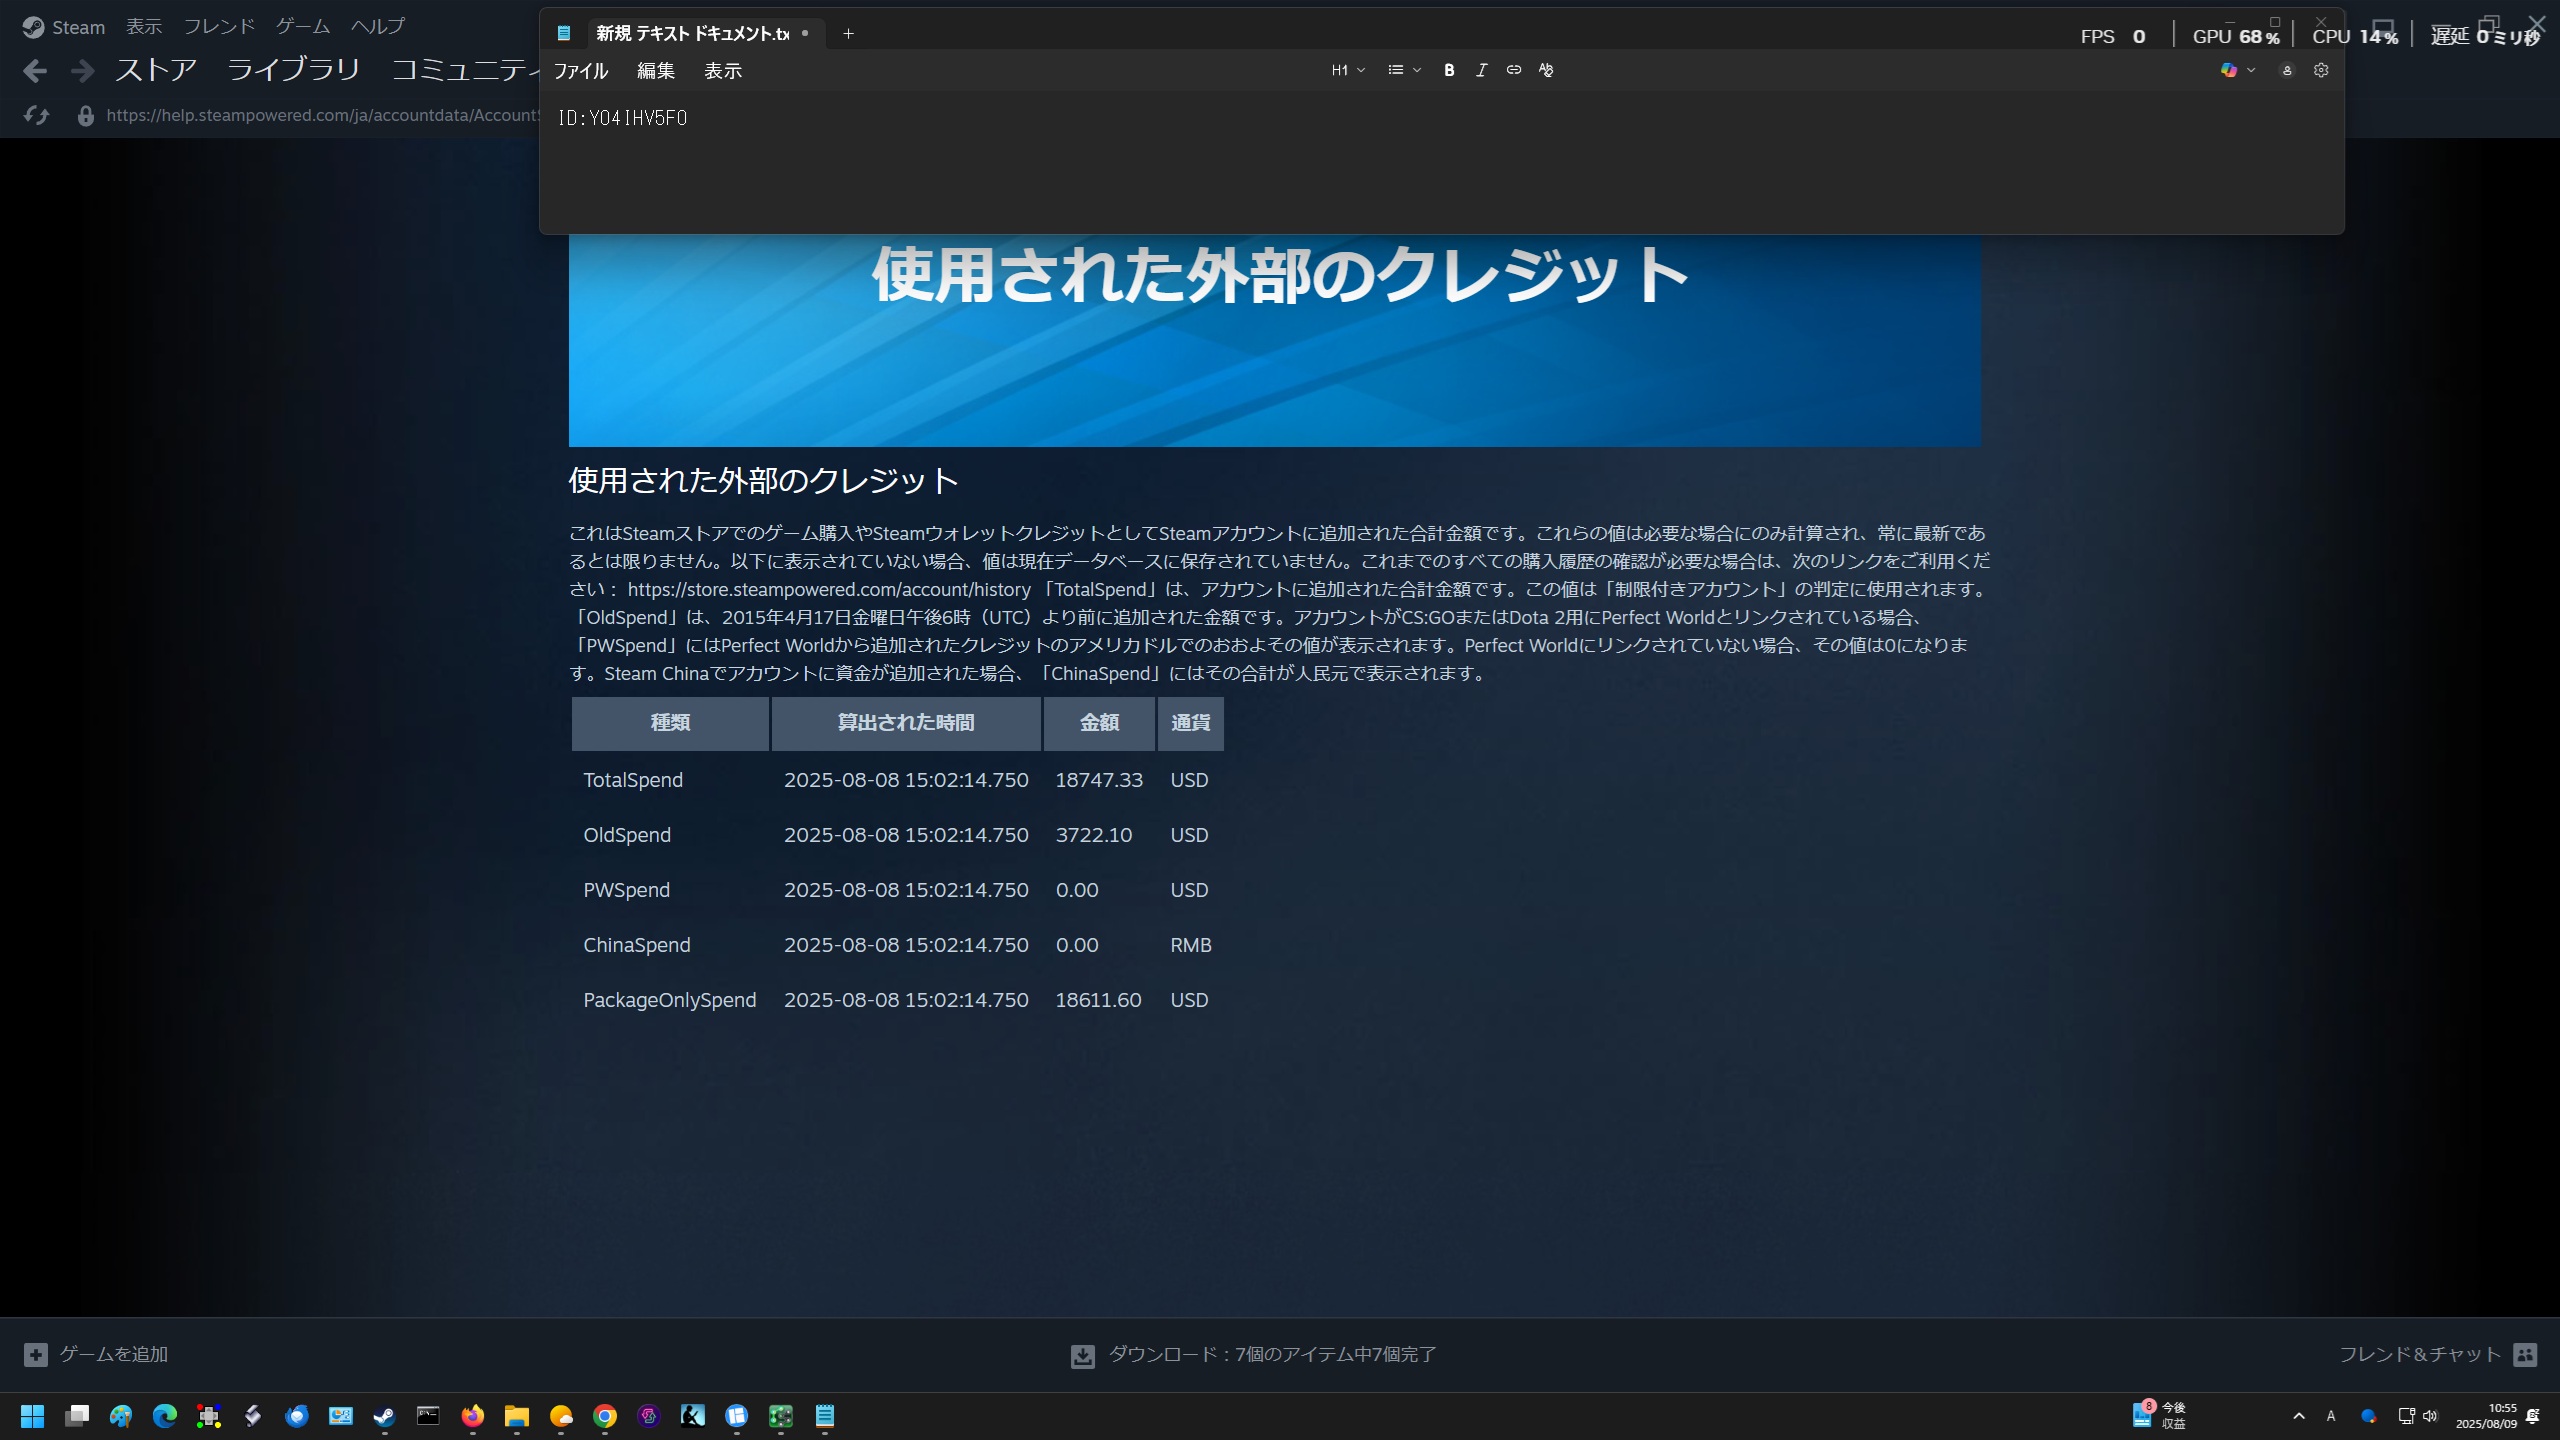Open Notepad settings gear
Image resolution: width=2560 pixels, height=1440 pixels.
click(x=2321, y=70)
